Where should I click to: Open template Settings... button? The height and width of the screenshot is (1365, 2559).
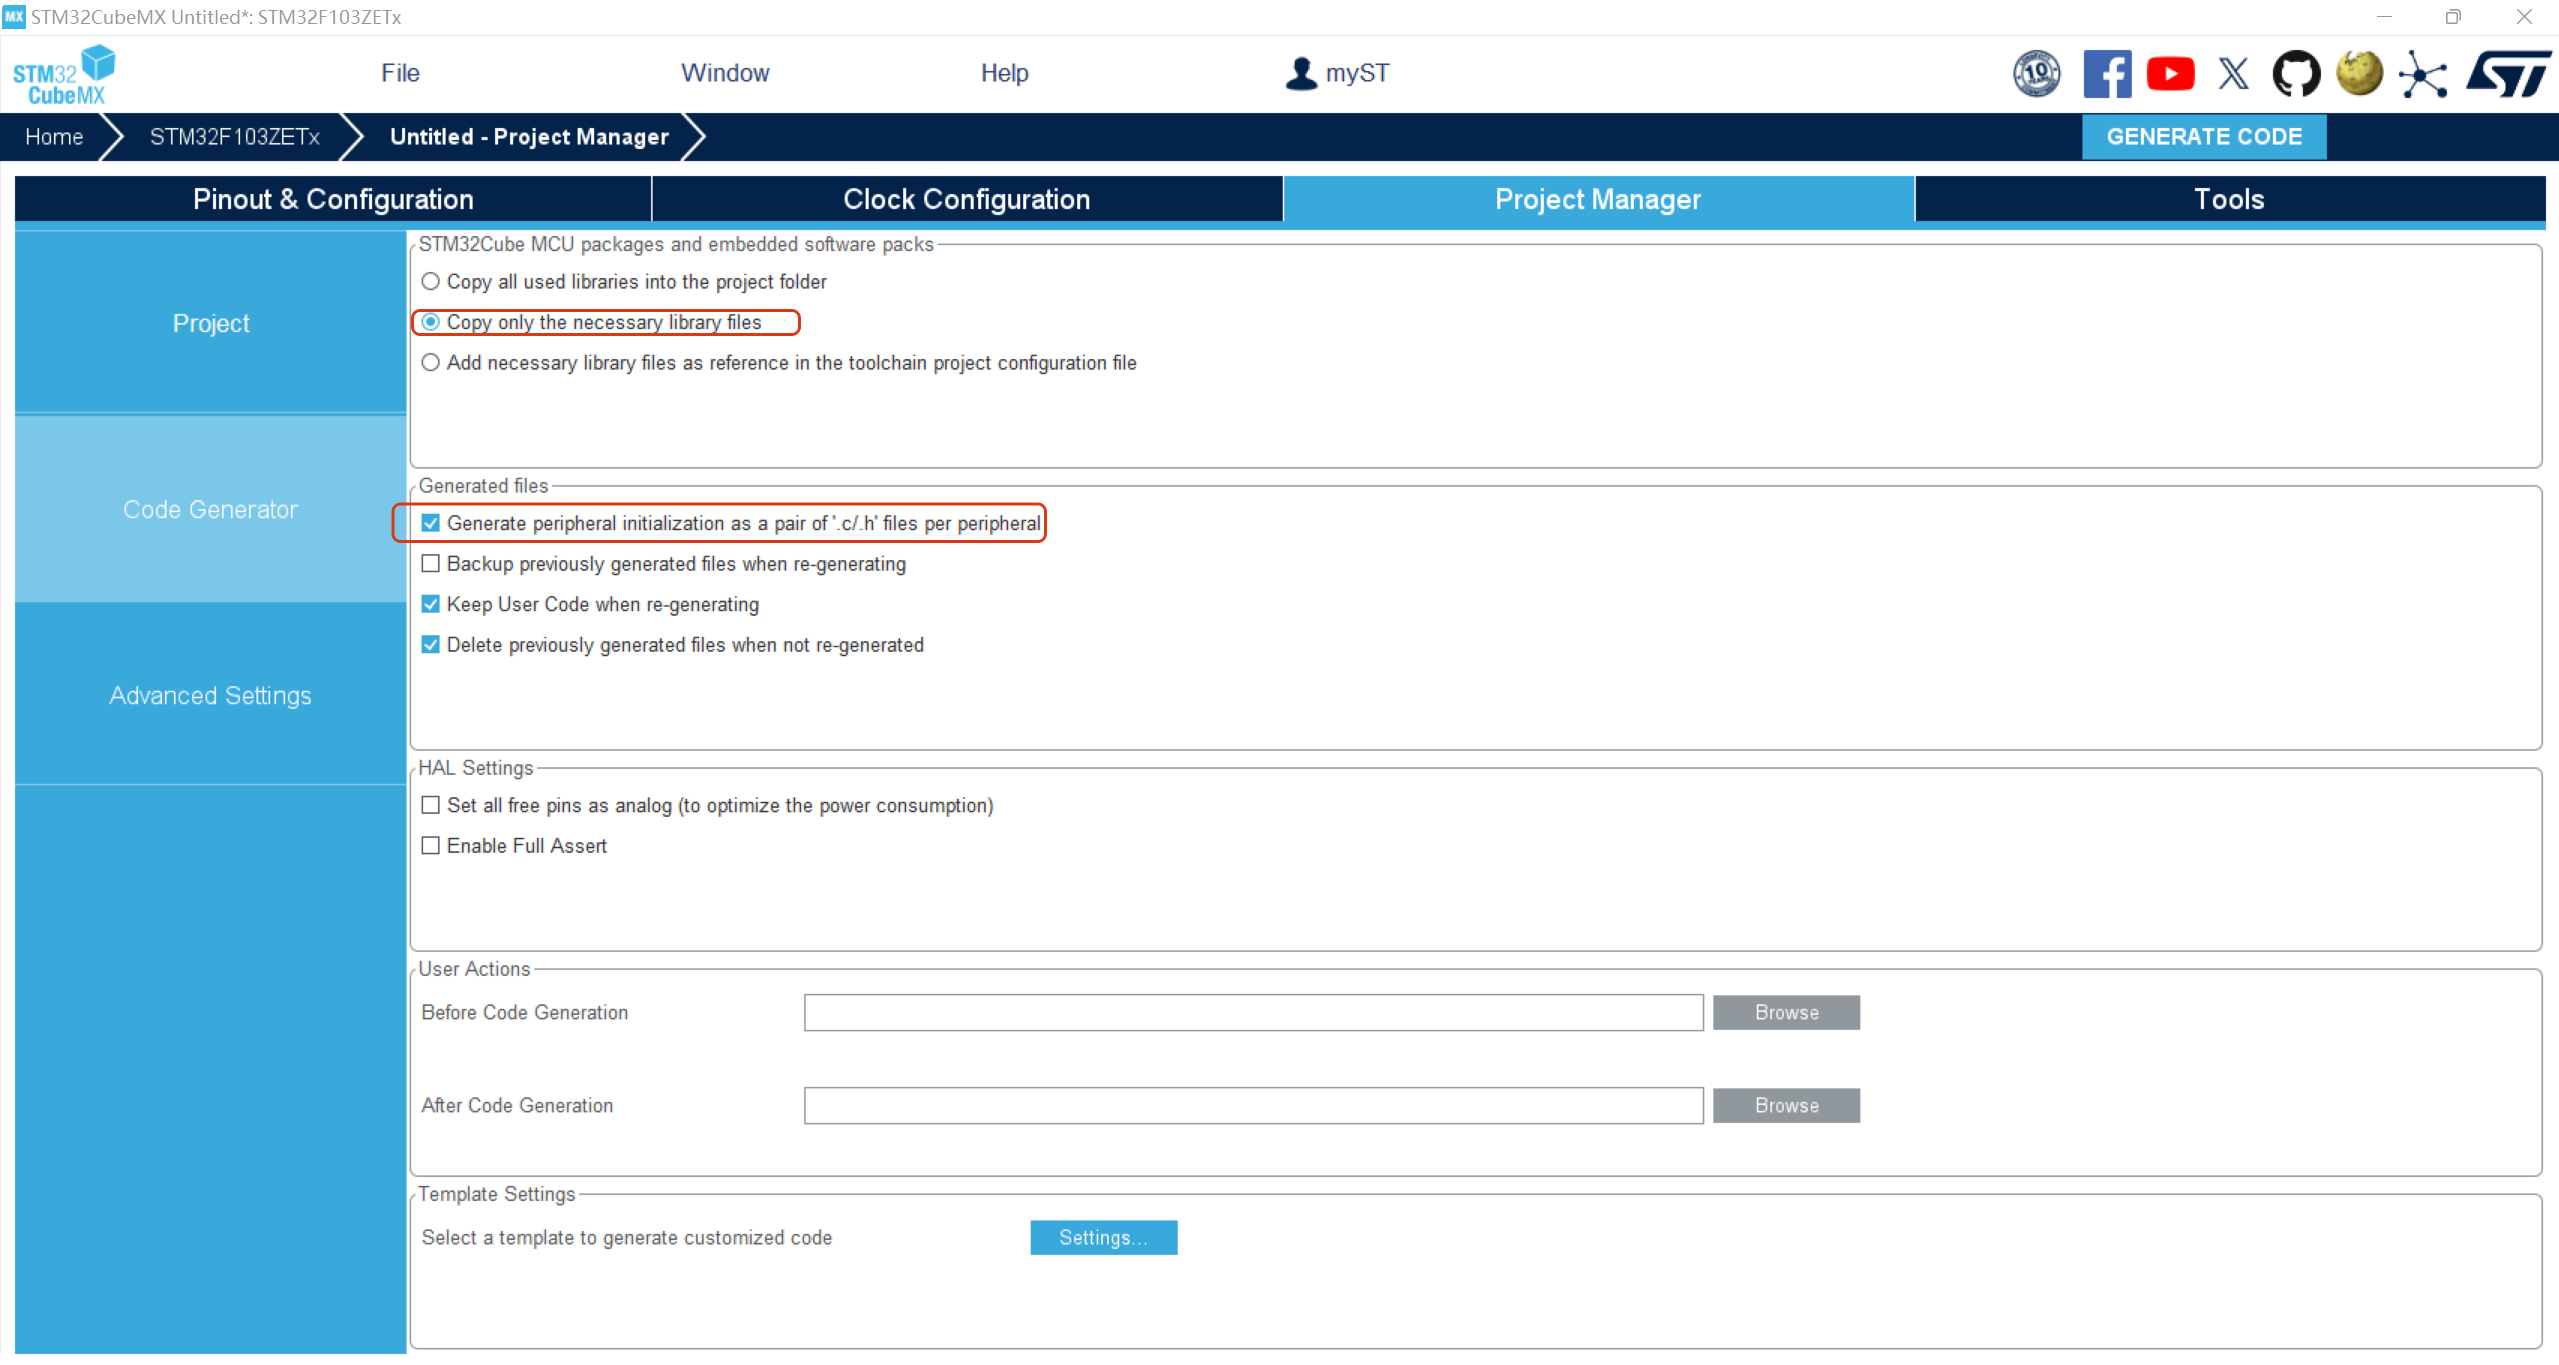point(1103,1238)
